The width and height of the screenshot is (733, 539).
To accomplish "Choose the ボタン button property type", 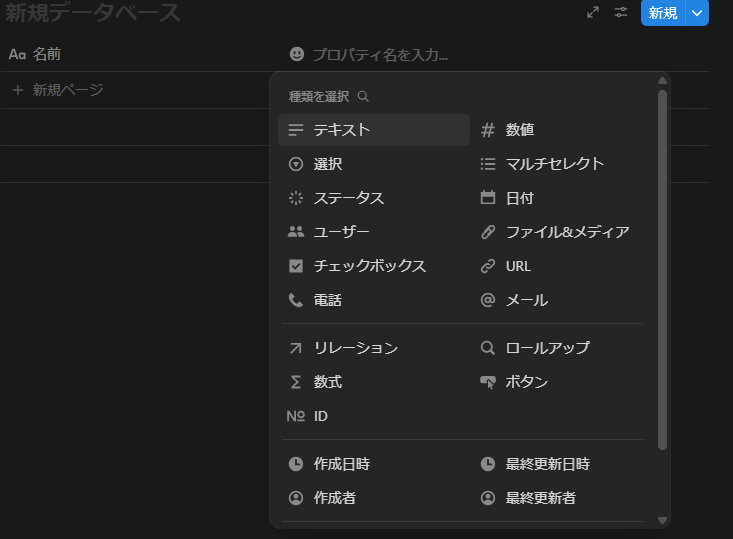I will pyautogui.click(x=526, y=382).
